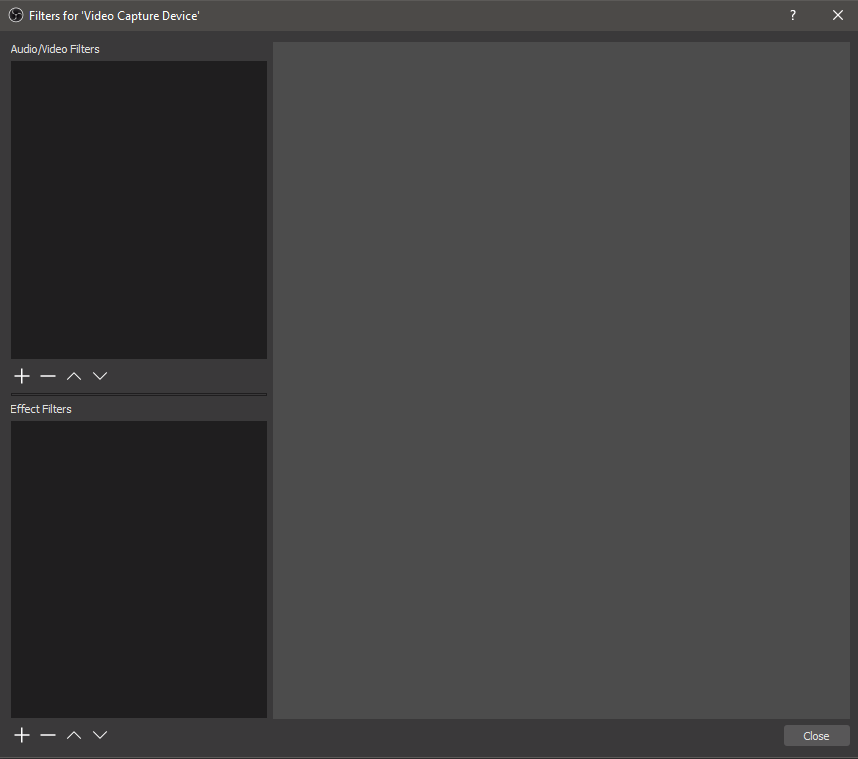The height and width of the screenshot is (759, 858).
Task: Move Effect filter down with down arrow
Action: (100, 735)
